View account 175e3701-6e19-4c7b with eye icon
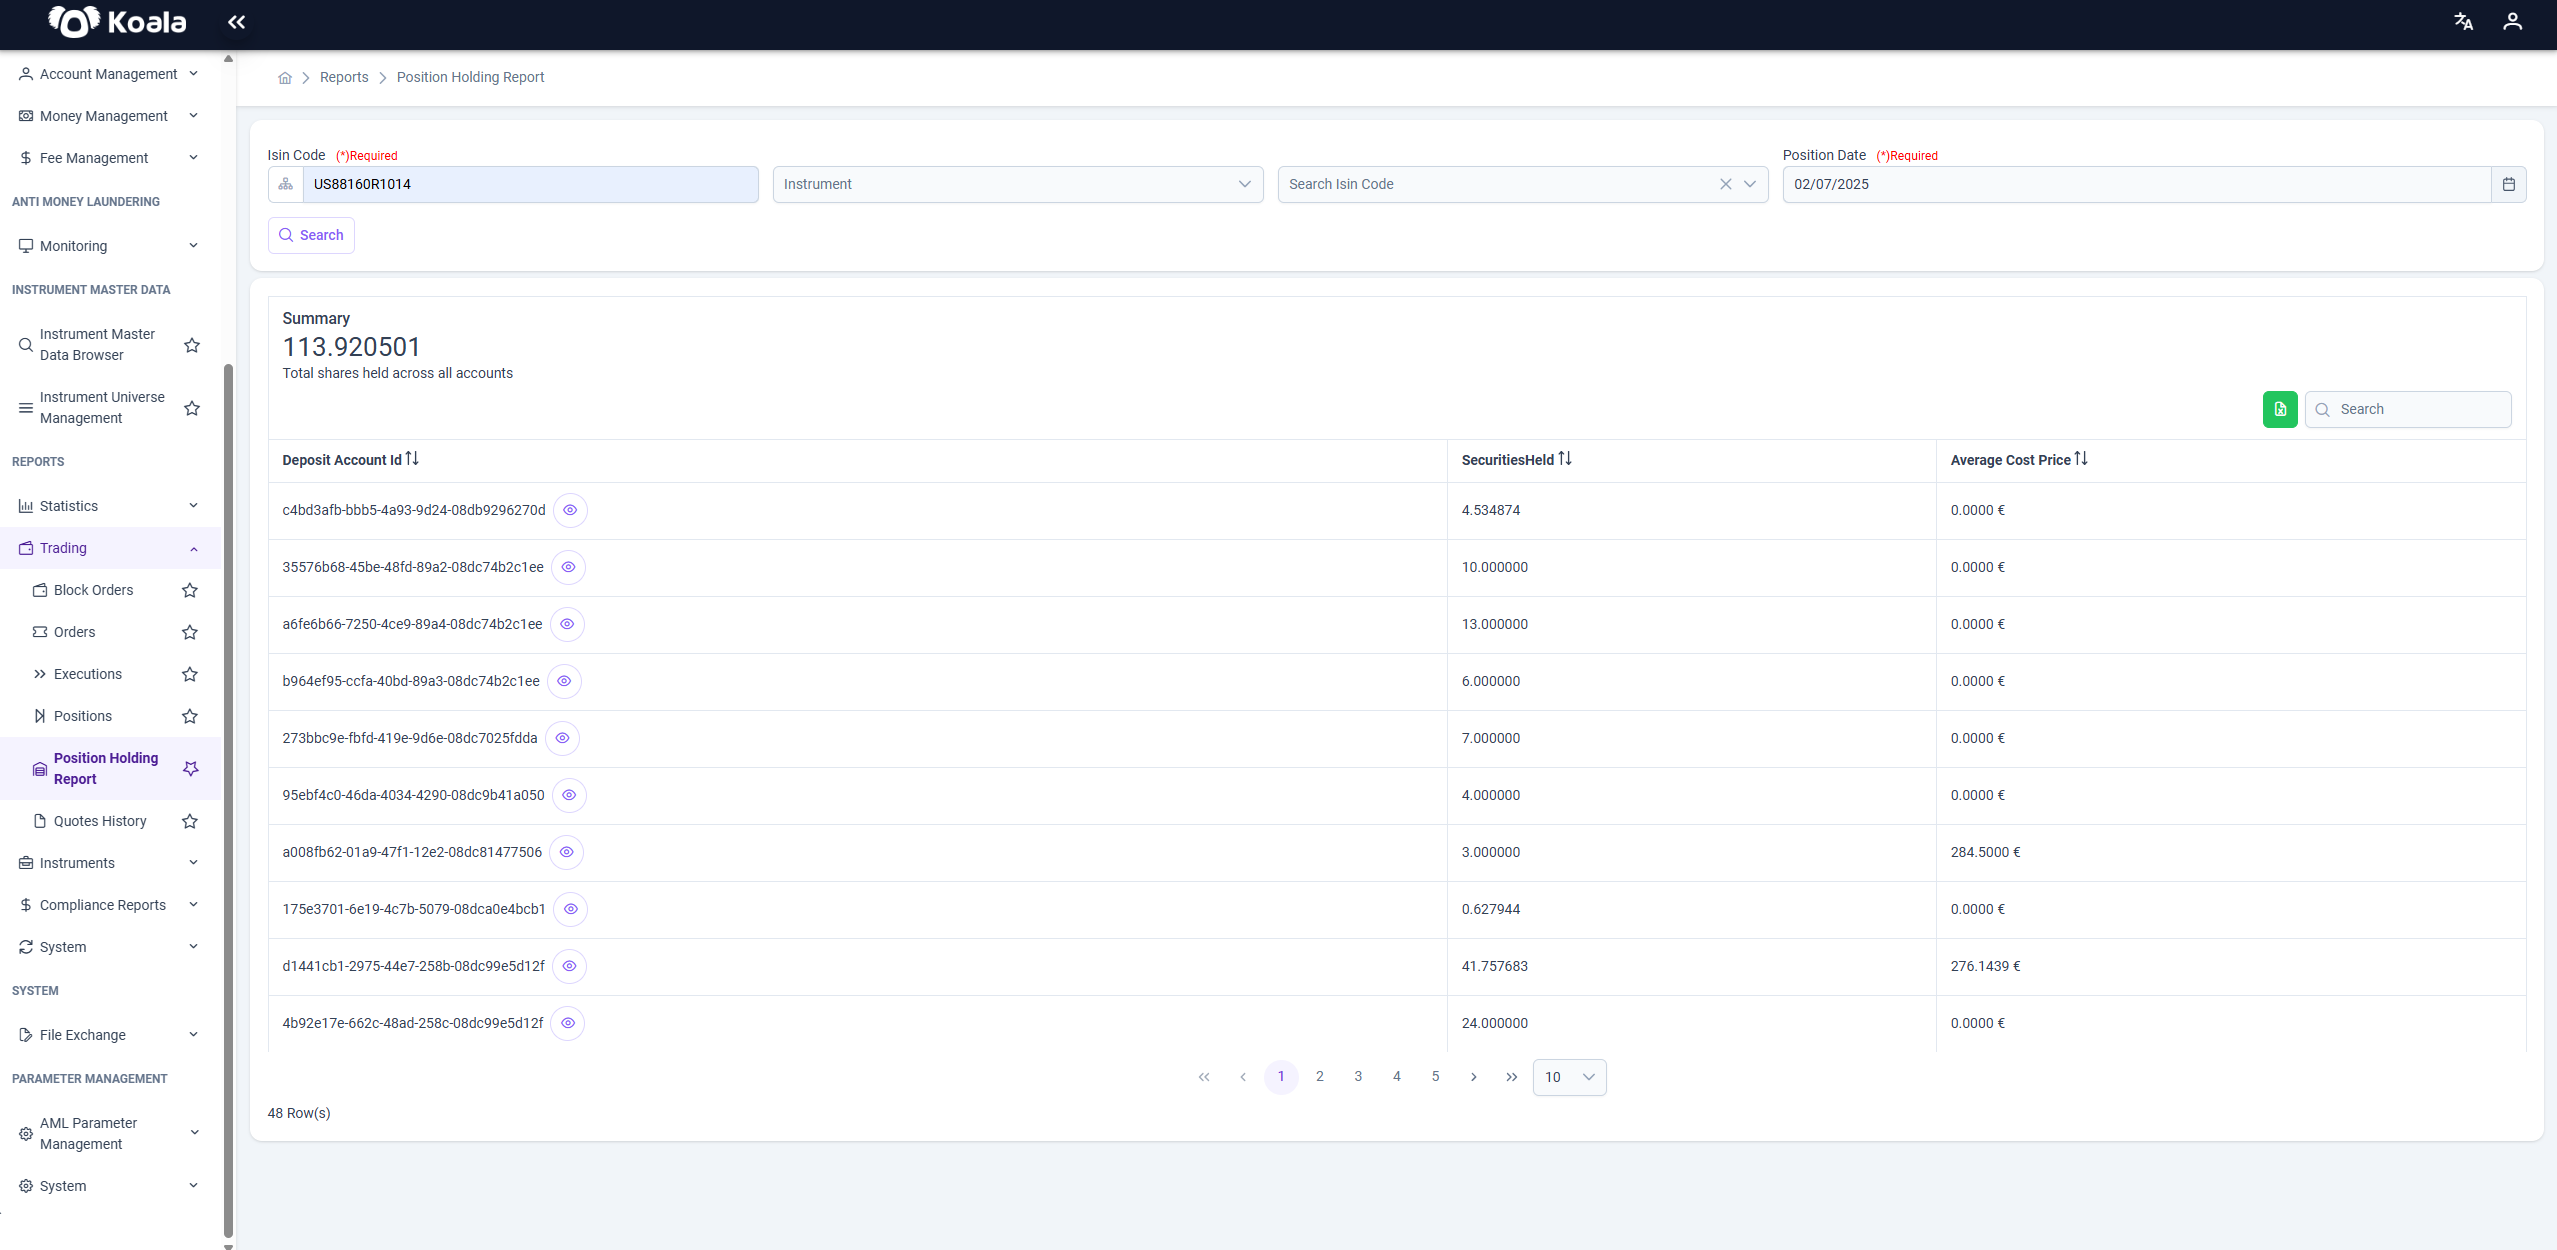The width and height of the screenshot is (2557, 1250). (x=570, y=910)
